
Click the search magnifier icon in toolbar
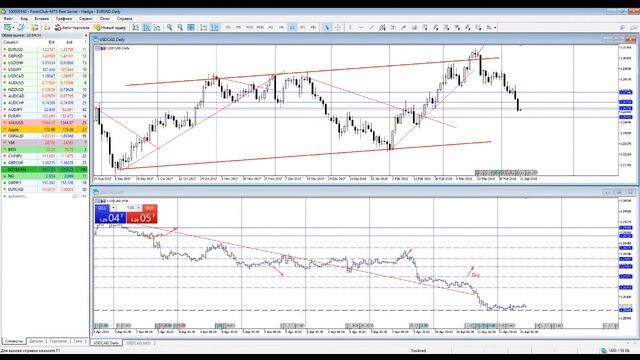pos(622,27)
